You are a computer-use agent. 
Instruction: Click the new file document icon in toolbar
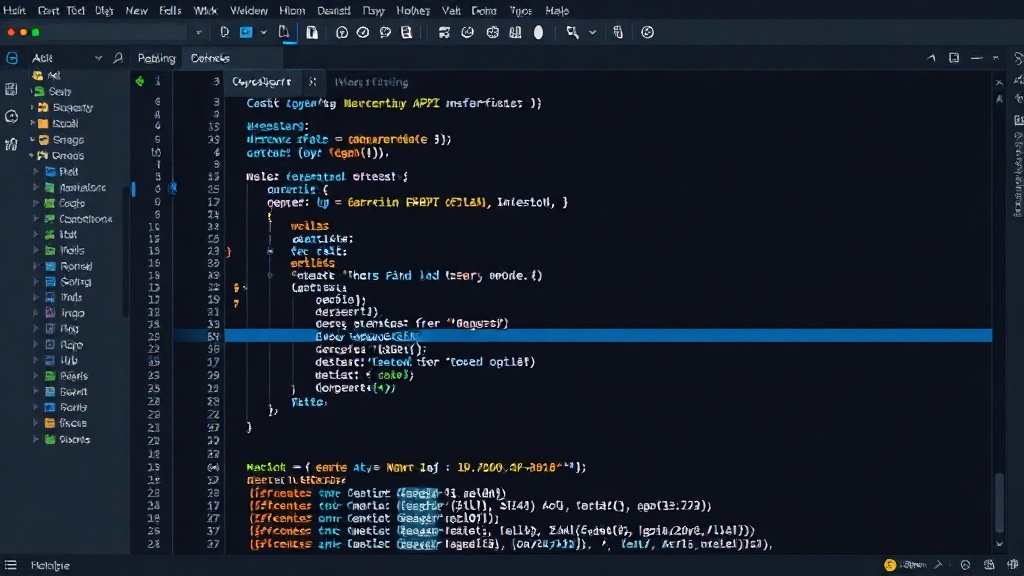tap(225, 32)
